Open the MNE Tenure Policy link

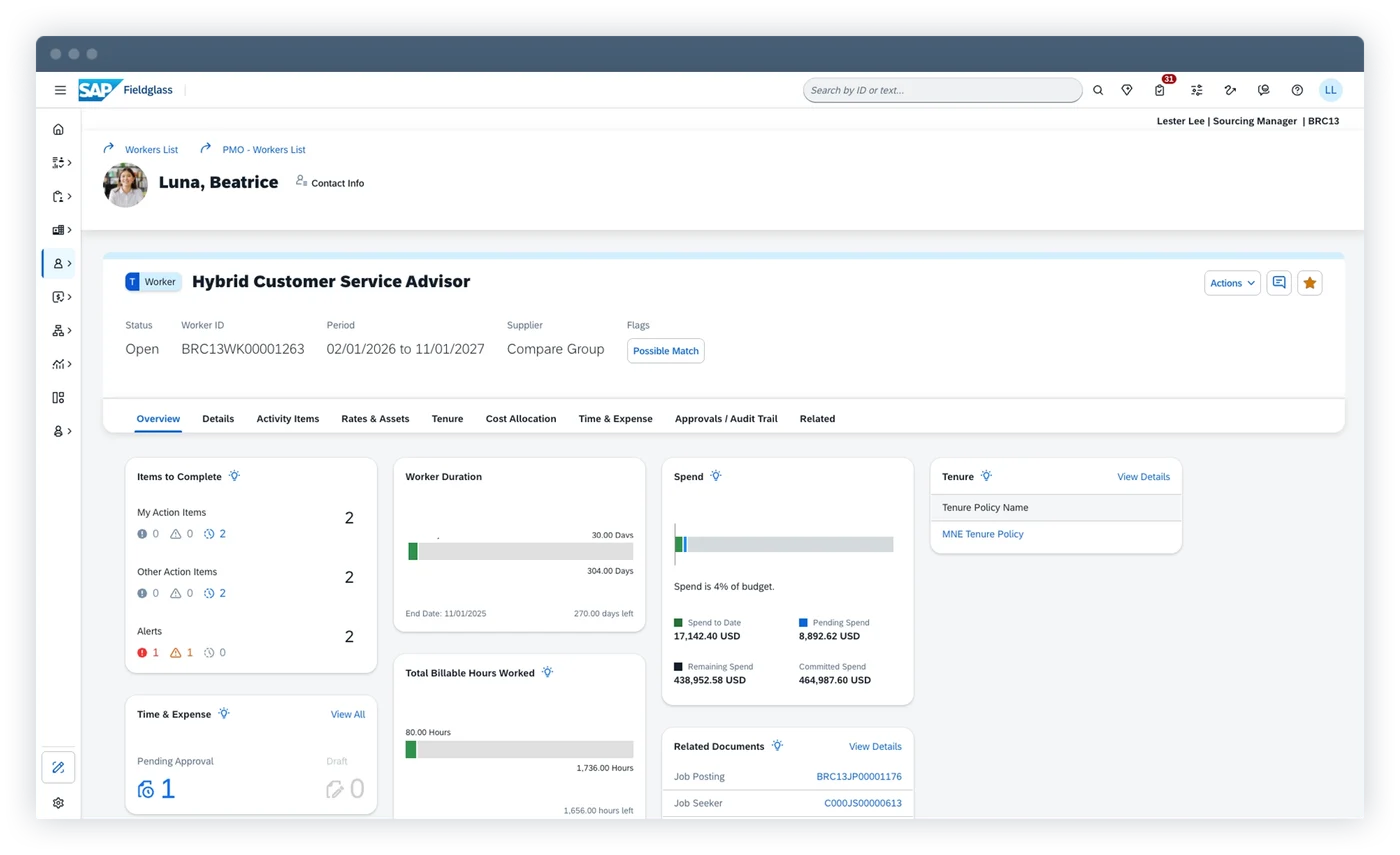[983, 534]
